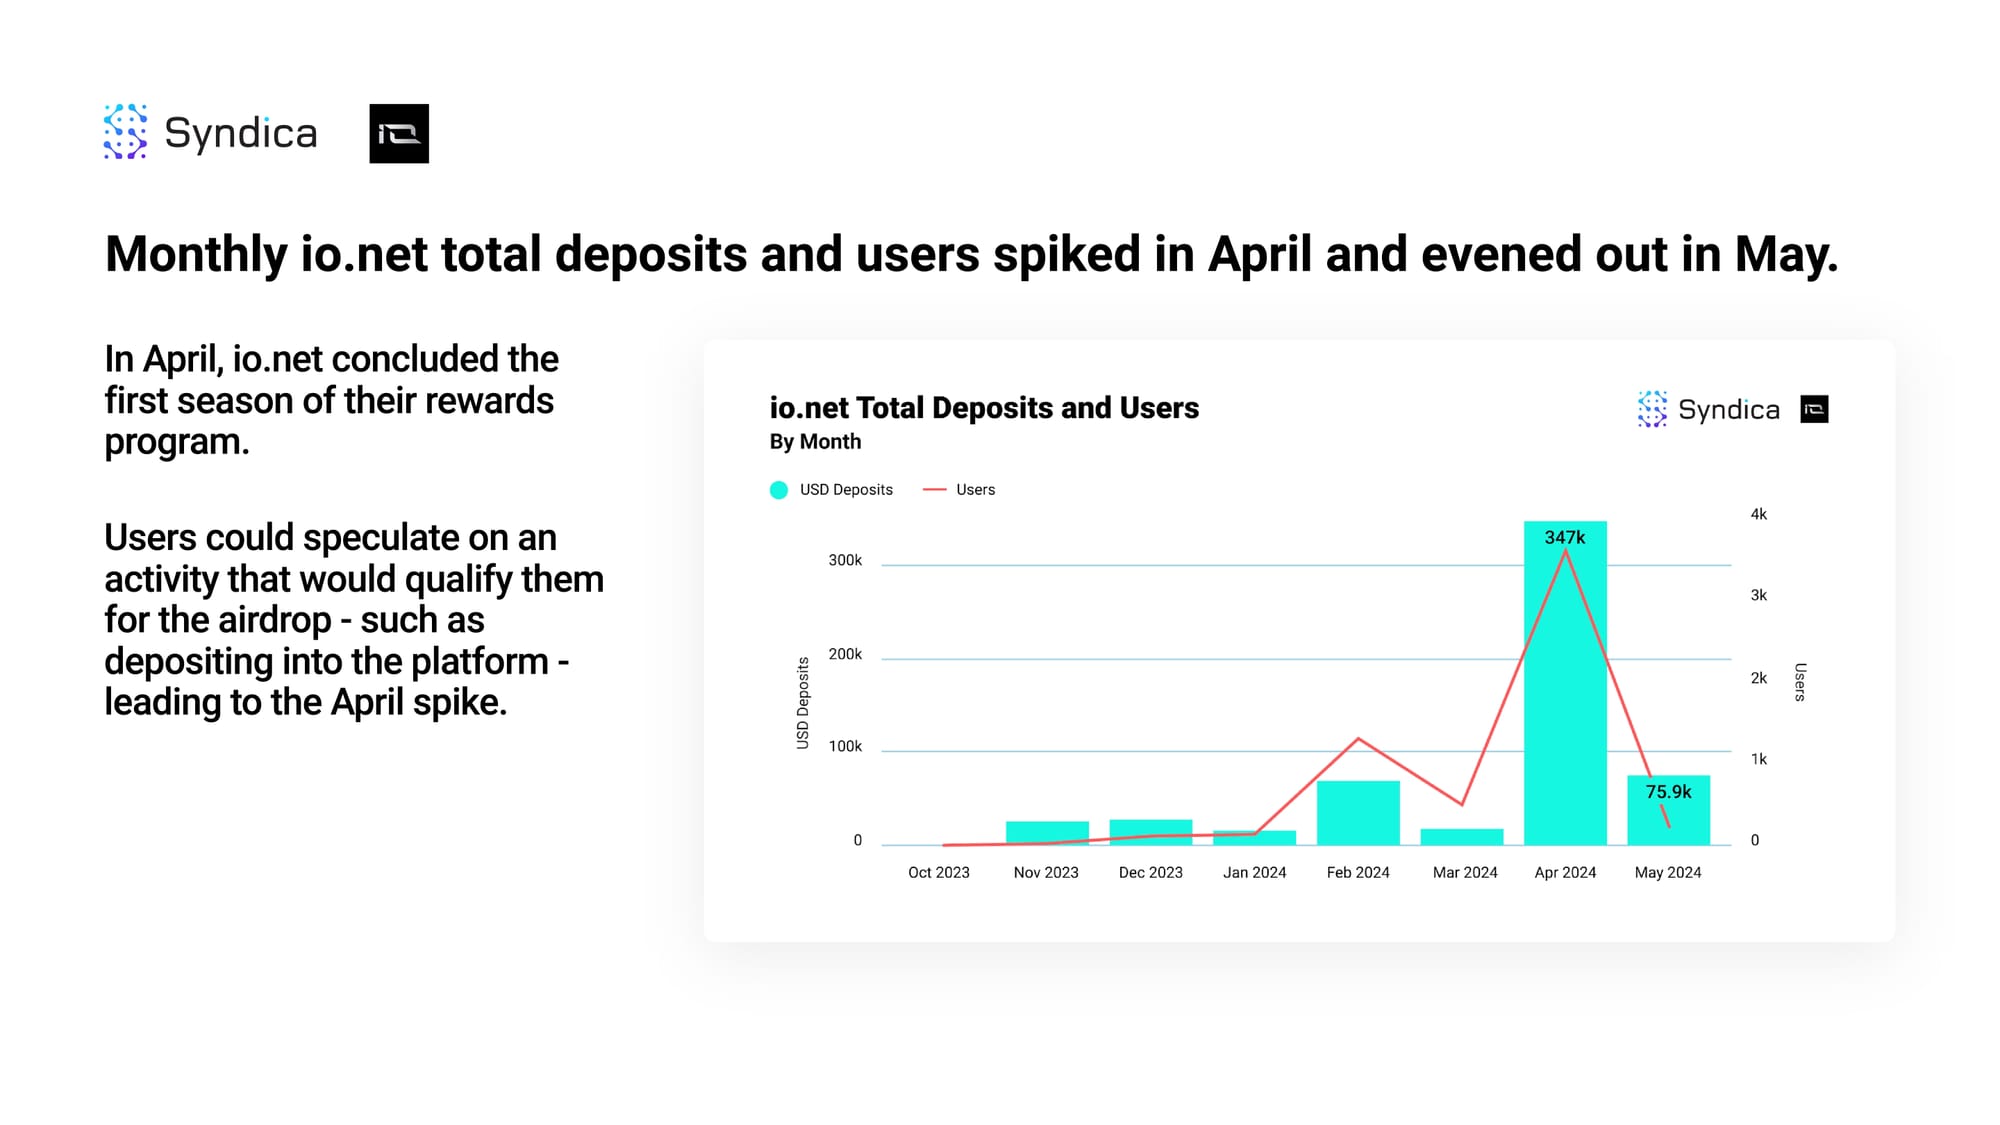Click the Users right axis title

1800,682
